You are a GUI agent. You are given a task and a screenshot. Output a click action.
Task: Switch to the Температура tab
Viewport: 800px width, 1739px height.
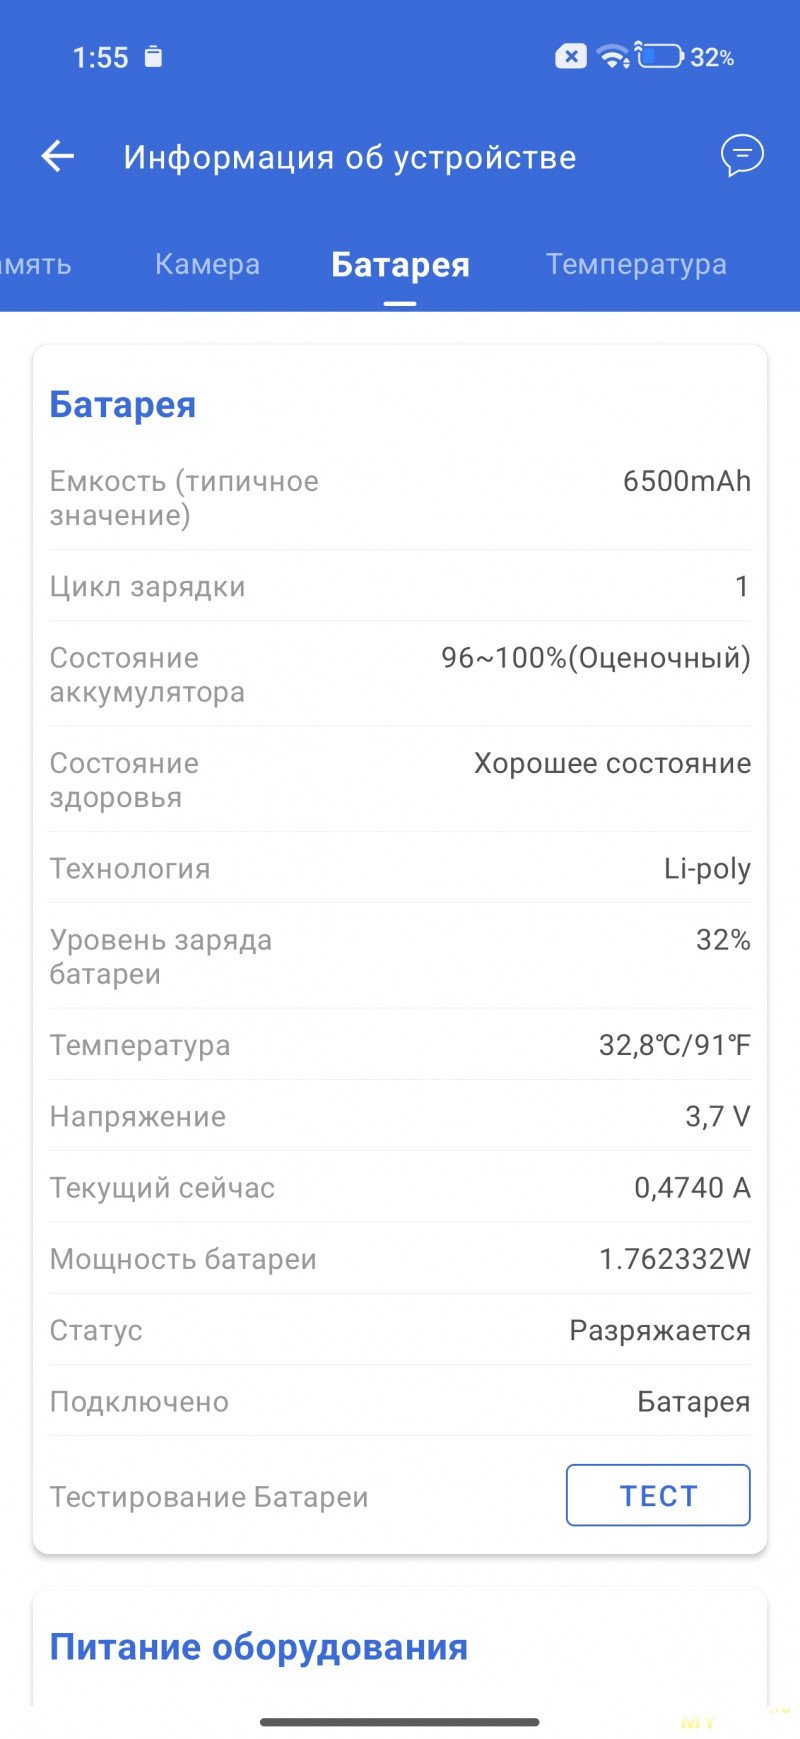(636, 264)
